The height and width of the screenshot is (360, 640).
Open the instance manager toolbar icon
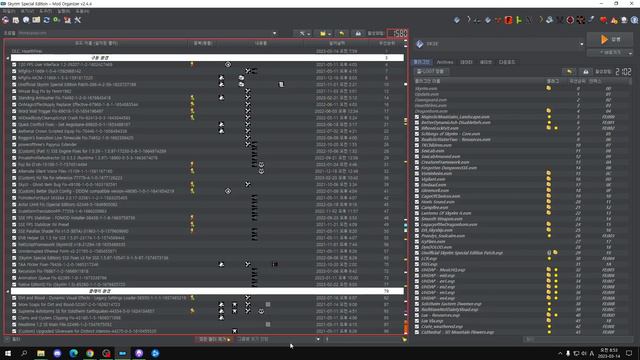pyautogui.click(x=6, y=20)
